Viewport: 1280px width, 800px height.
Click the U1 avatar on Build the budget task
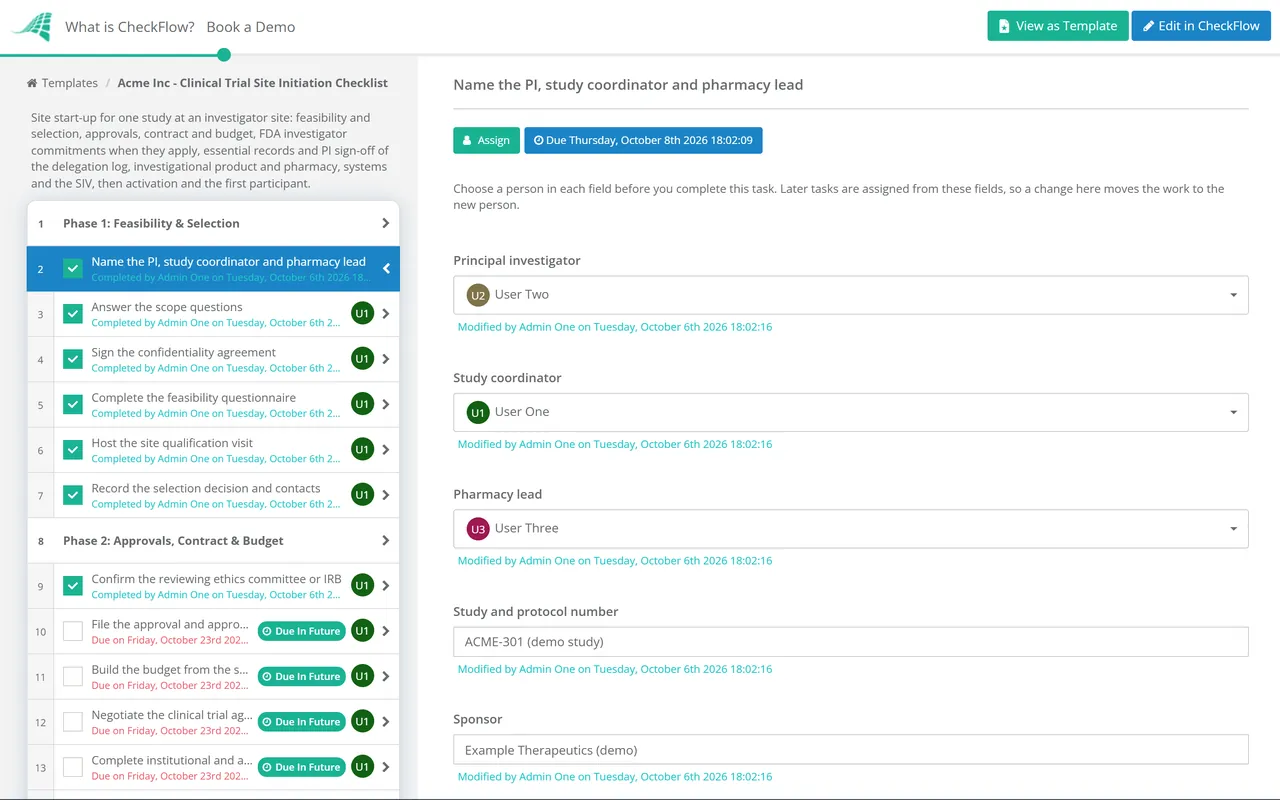pyautogui.click(x=362, y=677)
